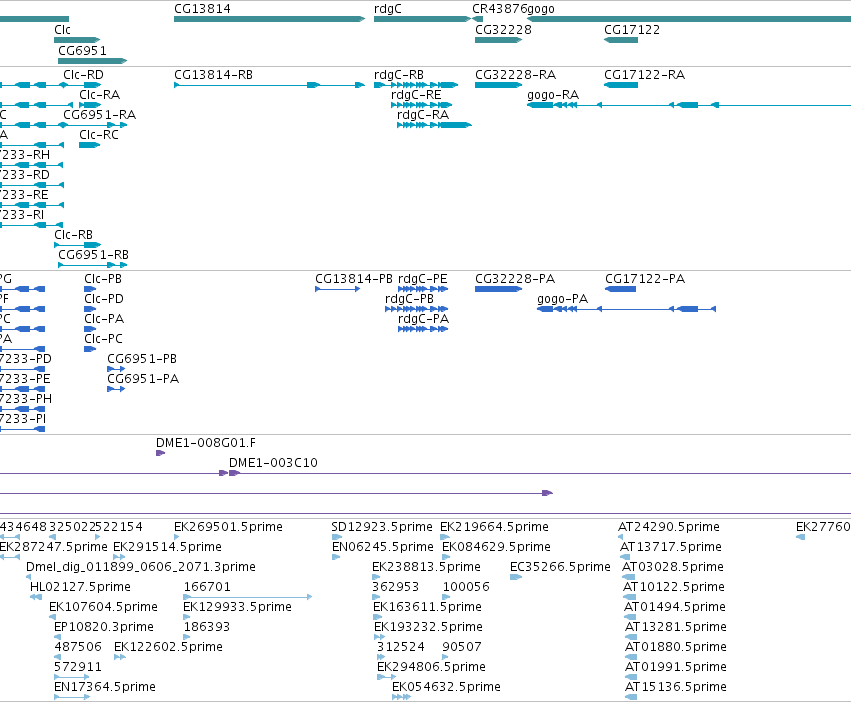Viewport: 851px width, 702px height.
Task: Select the gogo-PA protein label
Action: click(x=562, y=299)
